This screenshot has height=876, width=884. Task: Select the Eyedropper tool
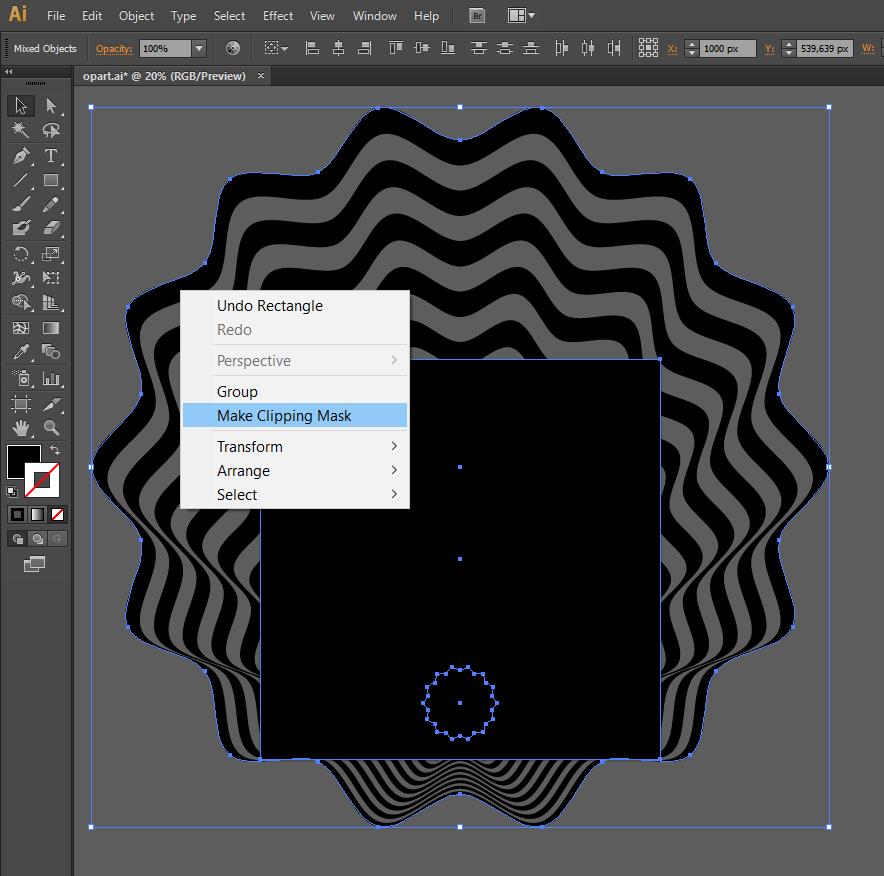point(21,352)
